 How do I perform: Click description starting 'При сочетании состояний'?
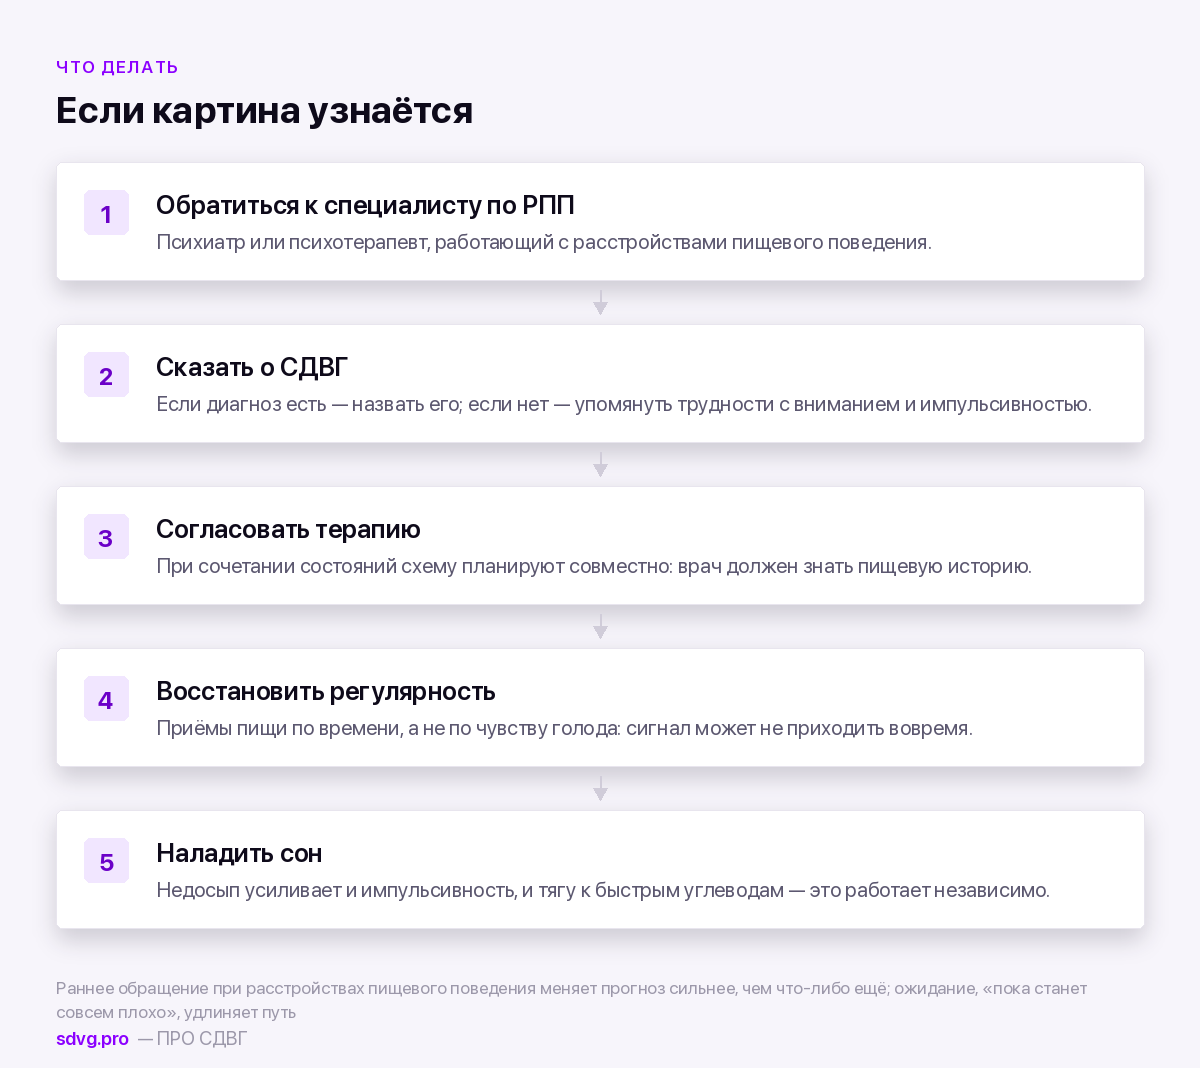594,566
